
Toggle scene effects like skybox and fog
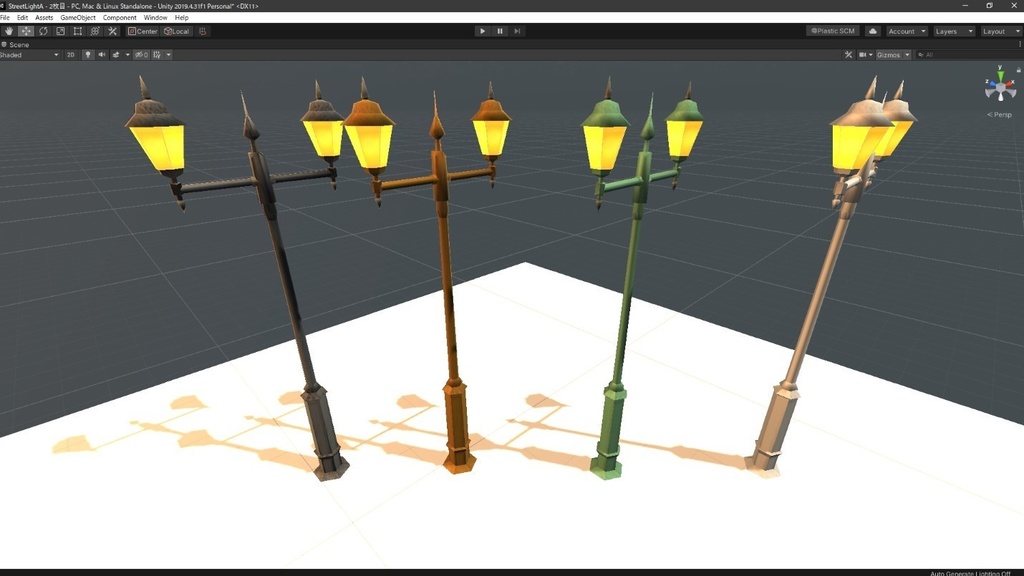[x=116, y=55]
